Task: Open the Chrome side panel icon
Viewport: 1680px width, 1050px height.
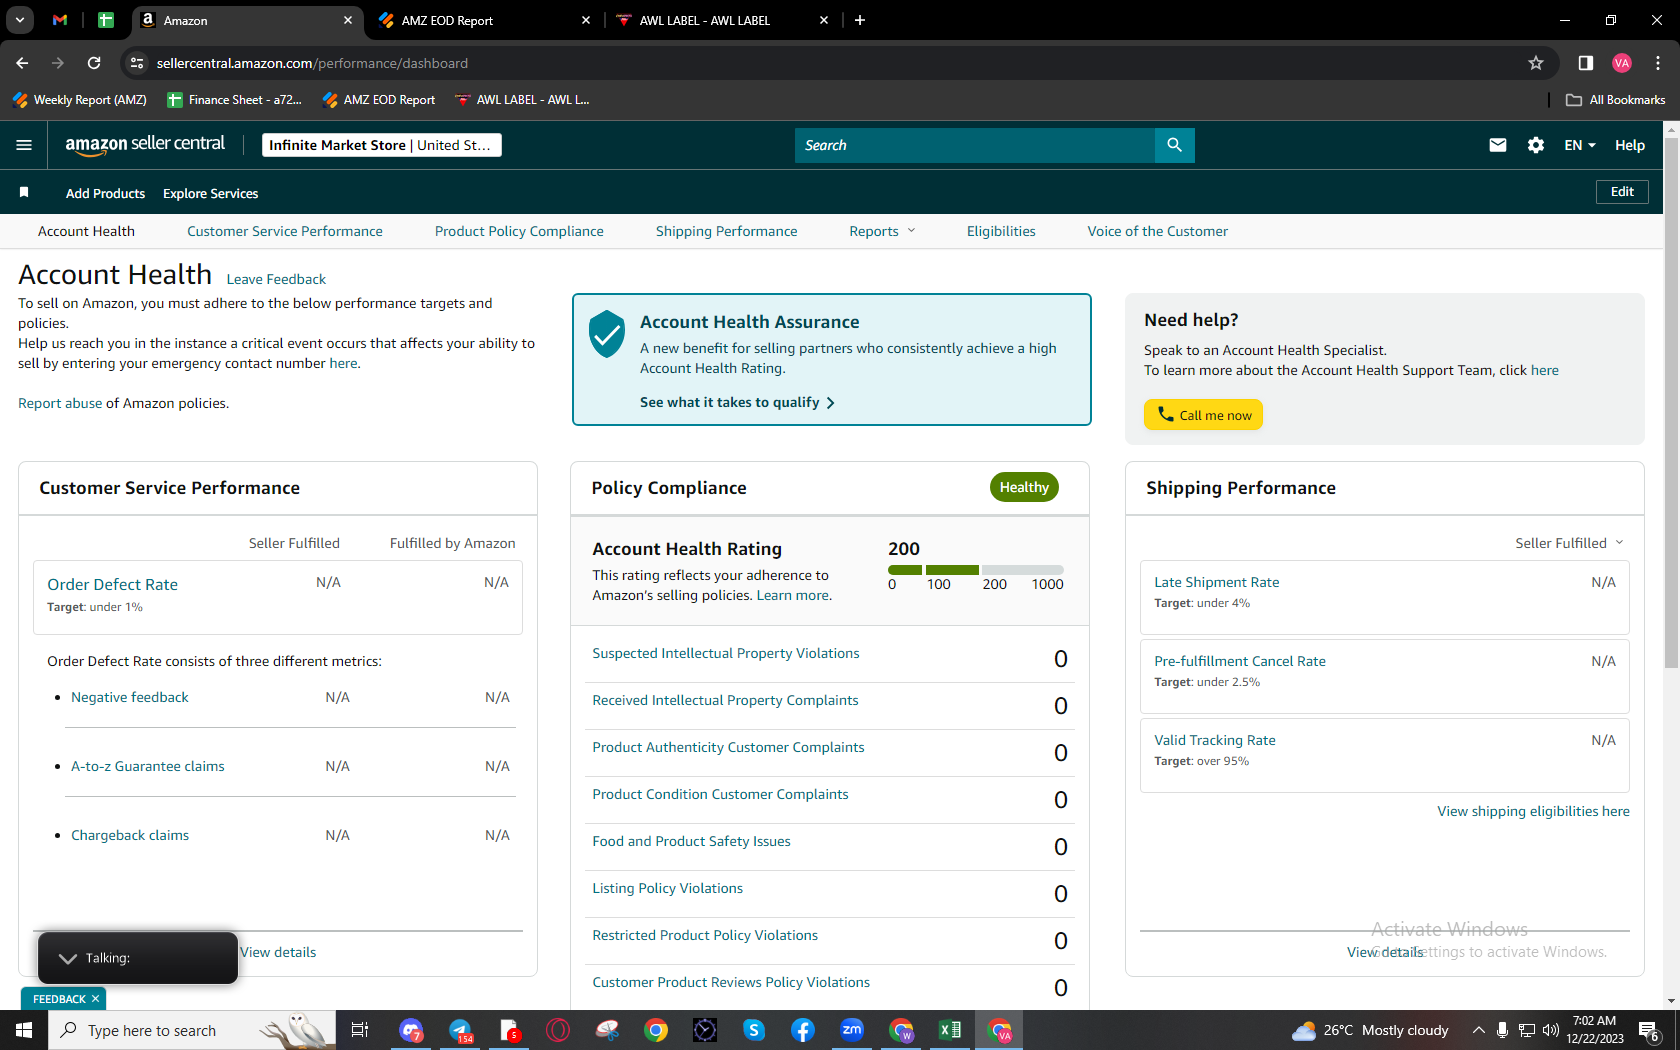Action: point(1585,63)
